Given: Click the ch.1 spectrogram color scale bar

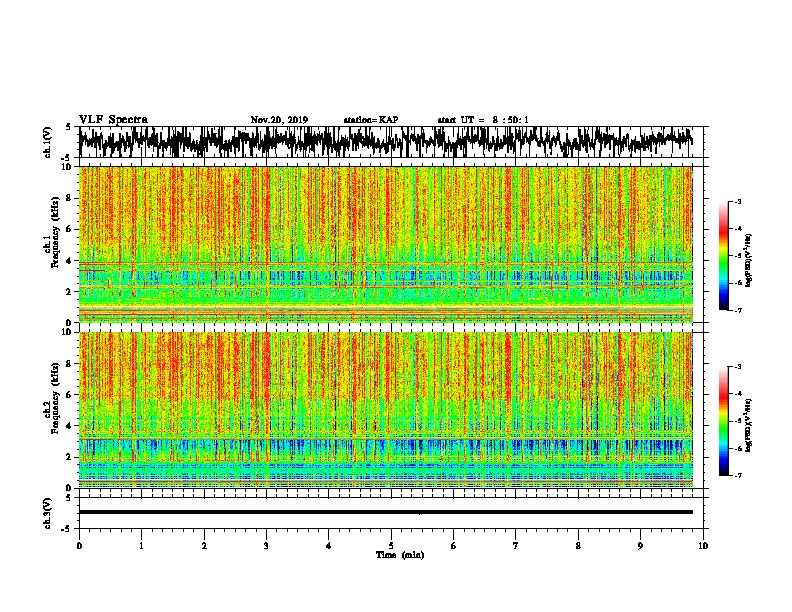Looking at the screenshot, I should pyautogui.click(x=723, y=256).
